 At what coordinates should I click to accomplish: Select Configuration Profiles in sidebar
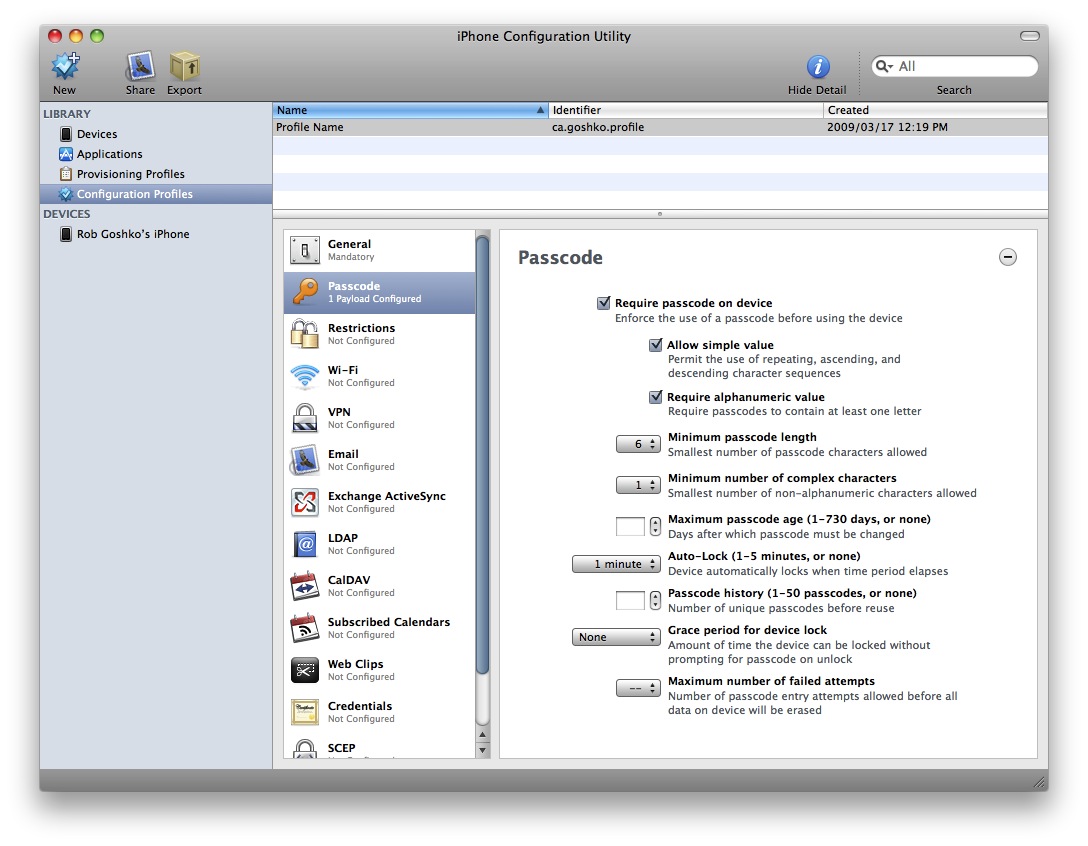tap(155, 194)
